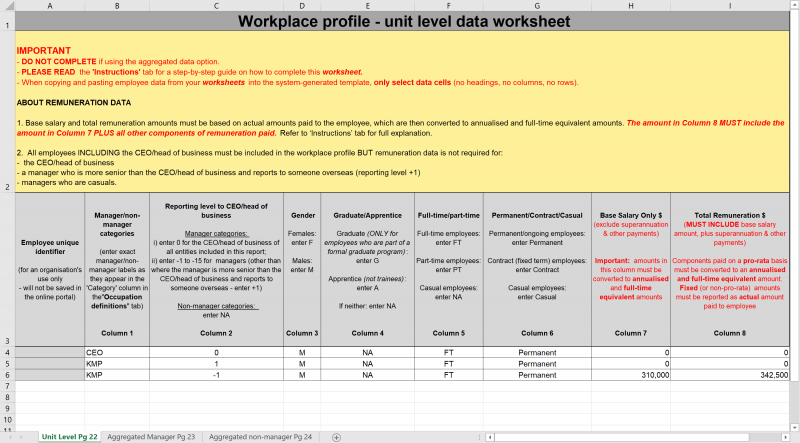
Task: Select the reporting level cell with -1
Action: pyautogui.click(x=217, y=375)
